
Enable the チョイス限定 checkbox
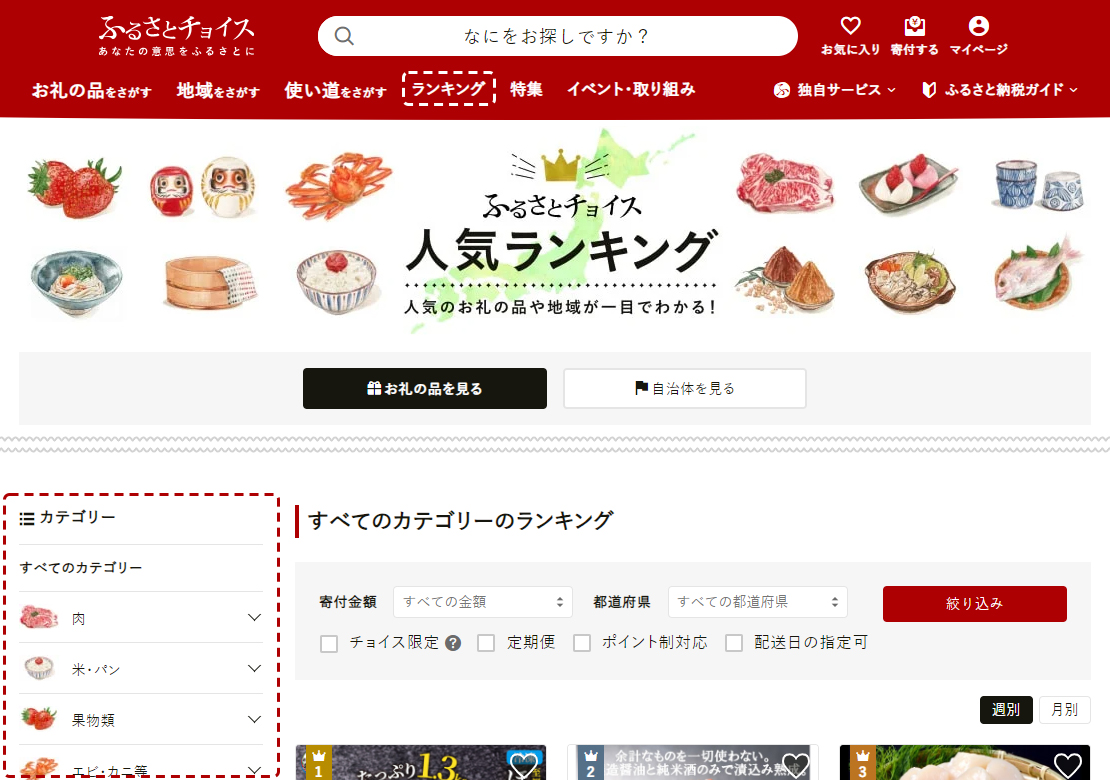(328, 643)
